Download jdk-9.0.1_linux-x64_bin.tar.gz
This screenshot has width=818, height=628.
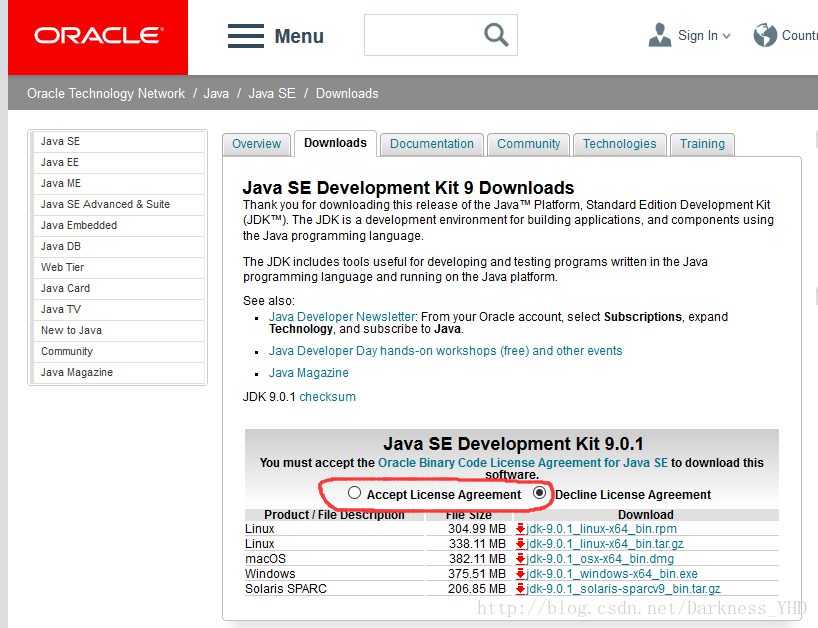click(605, 544)
